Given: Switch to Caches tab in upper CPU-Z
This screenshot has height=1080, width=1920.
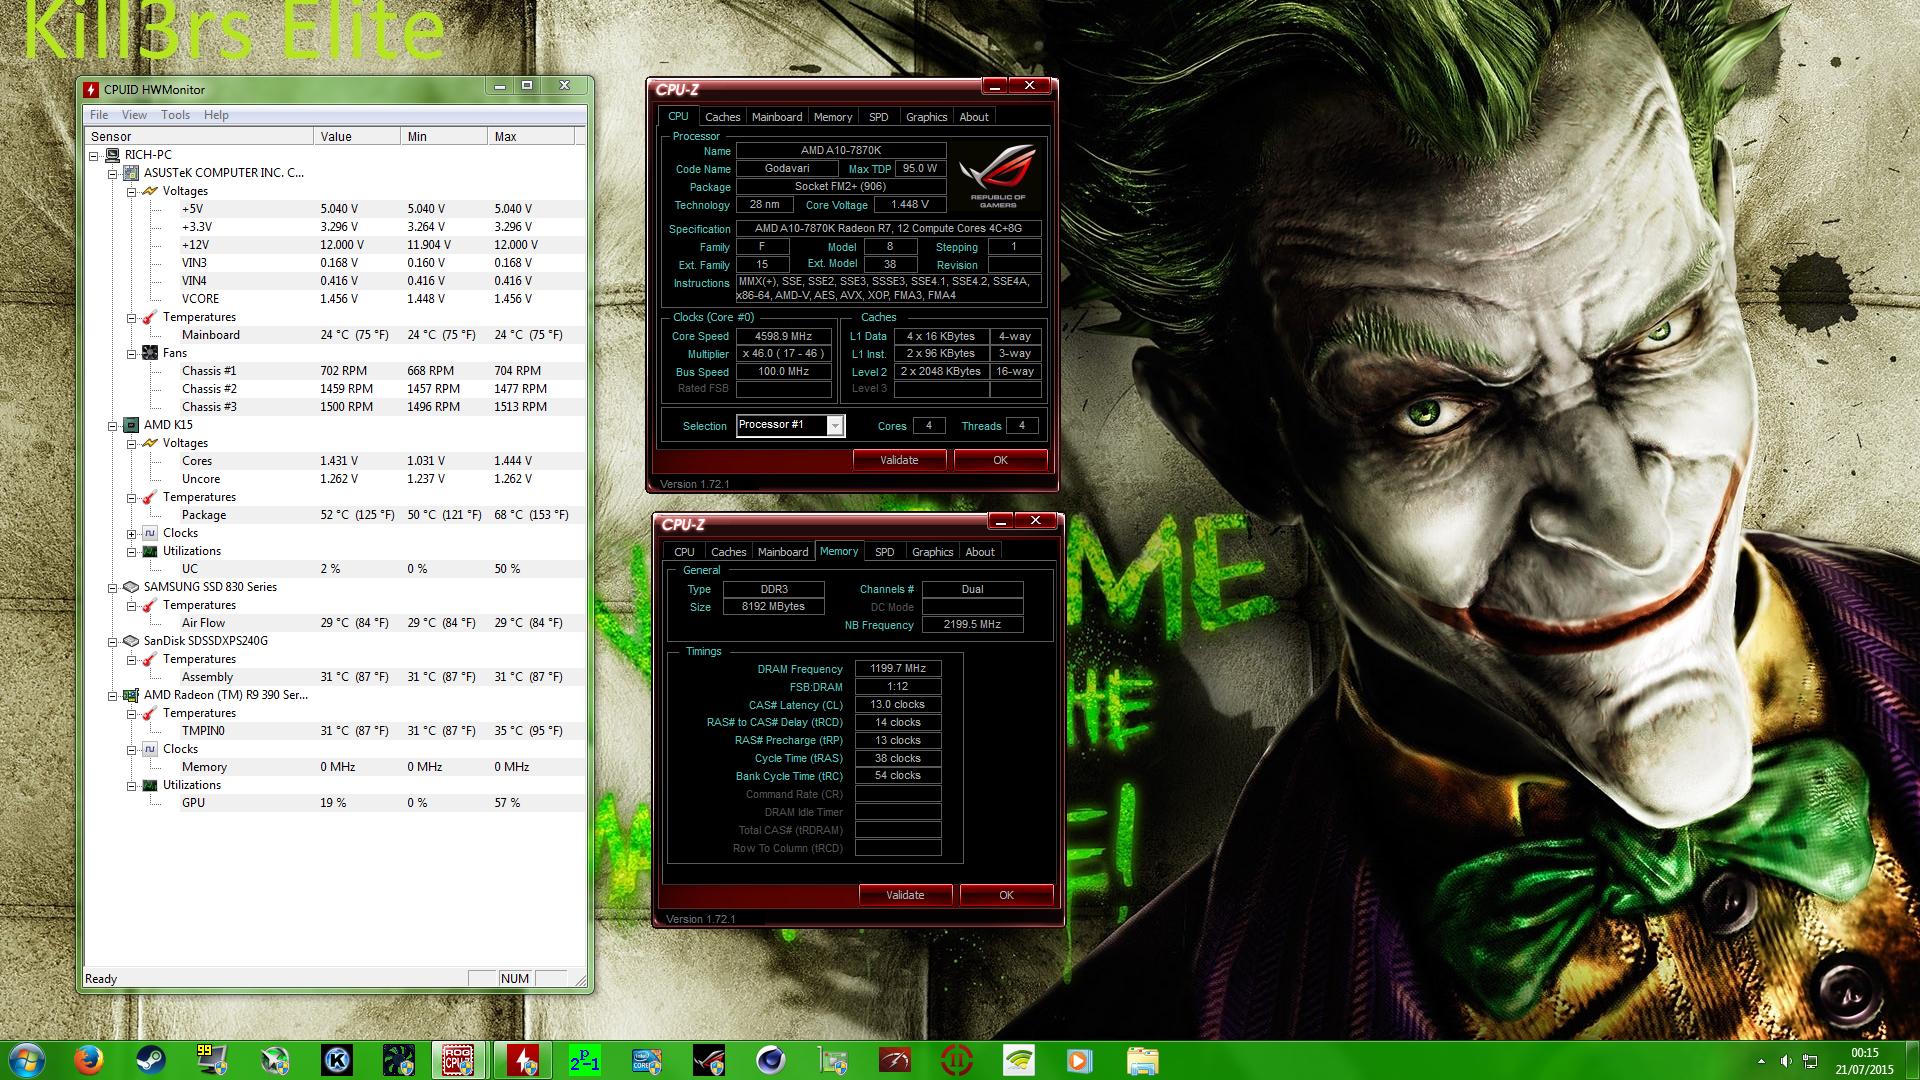Looking at the screenshot, I should coord(722,117).
